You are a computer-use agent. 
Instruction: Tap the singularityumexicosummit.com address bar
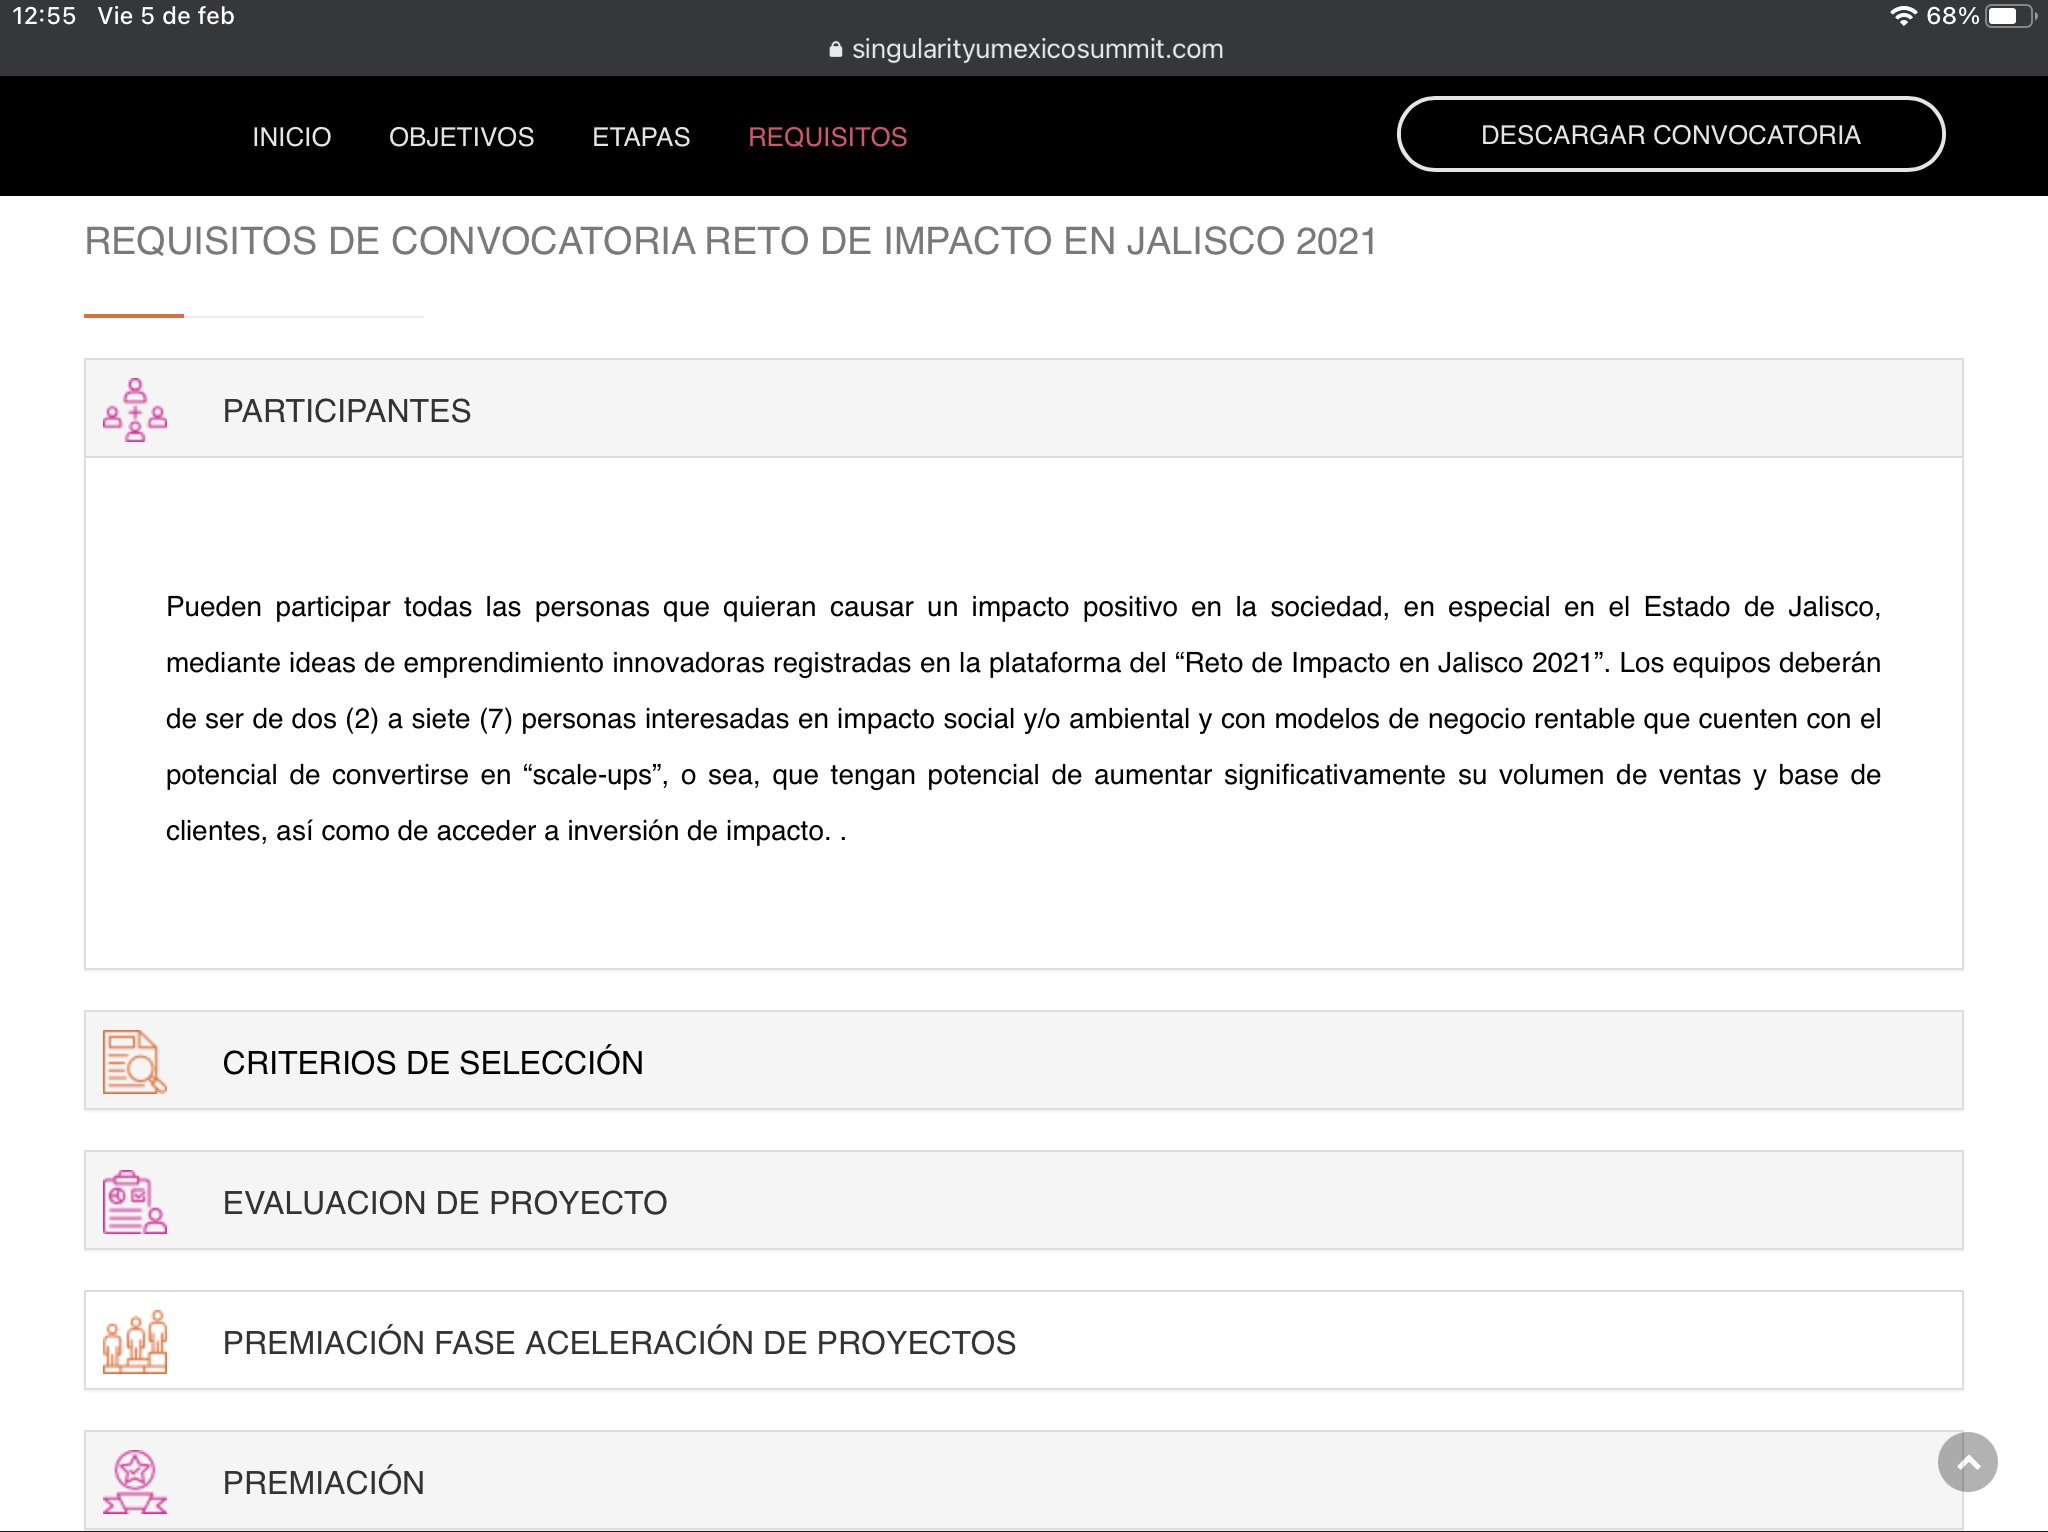1036,50
